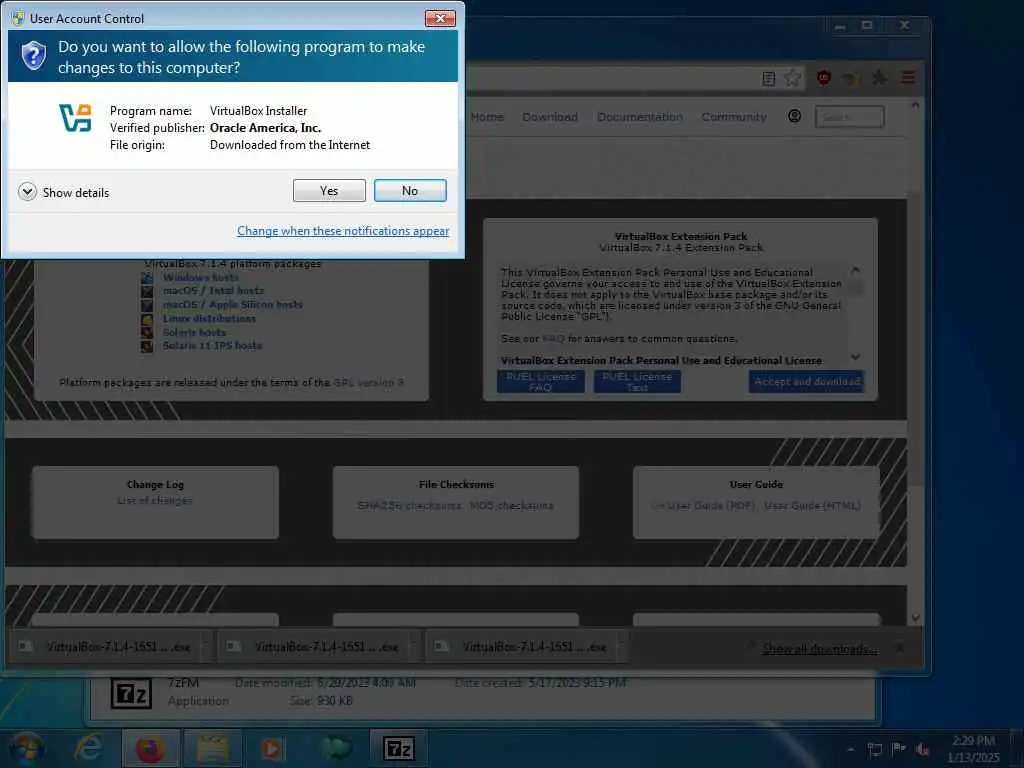Open the Windows Start button
Viewport: 1024px width, 768px height.
coord(26,748)
